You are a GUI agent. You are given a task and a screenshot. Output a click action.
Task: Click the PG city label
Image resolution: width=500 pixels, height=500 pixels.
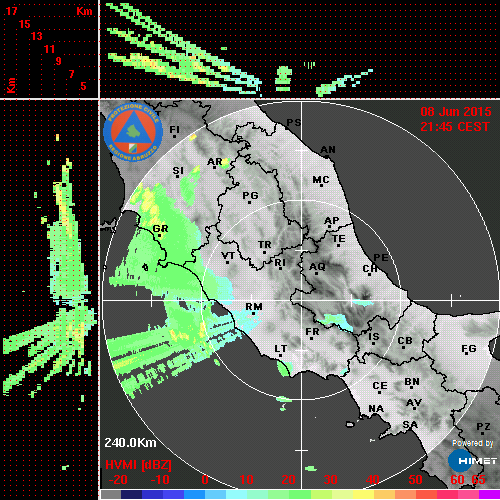click(x=250, y=195)
